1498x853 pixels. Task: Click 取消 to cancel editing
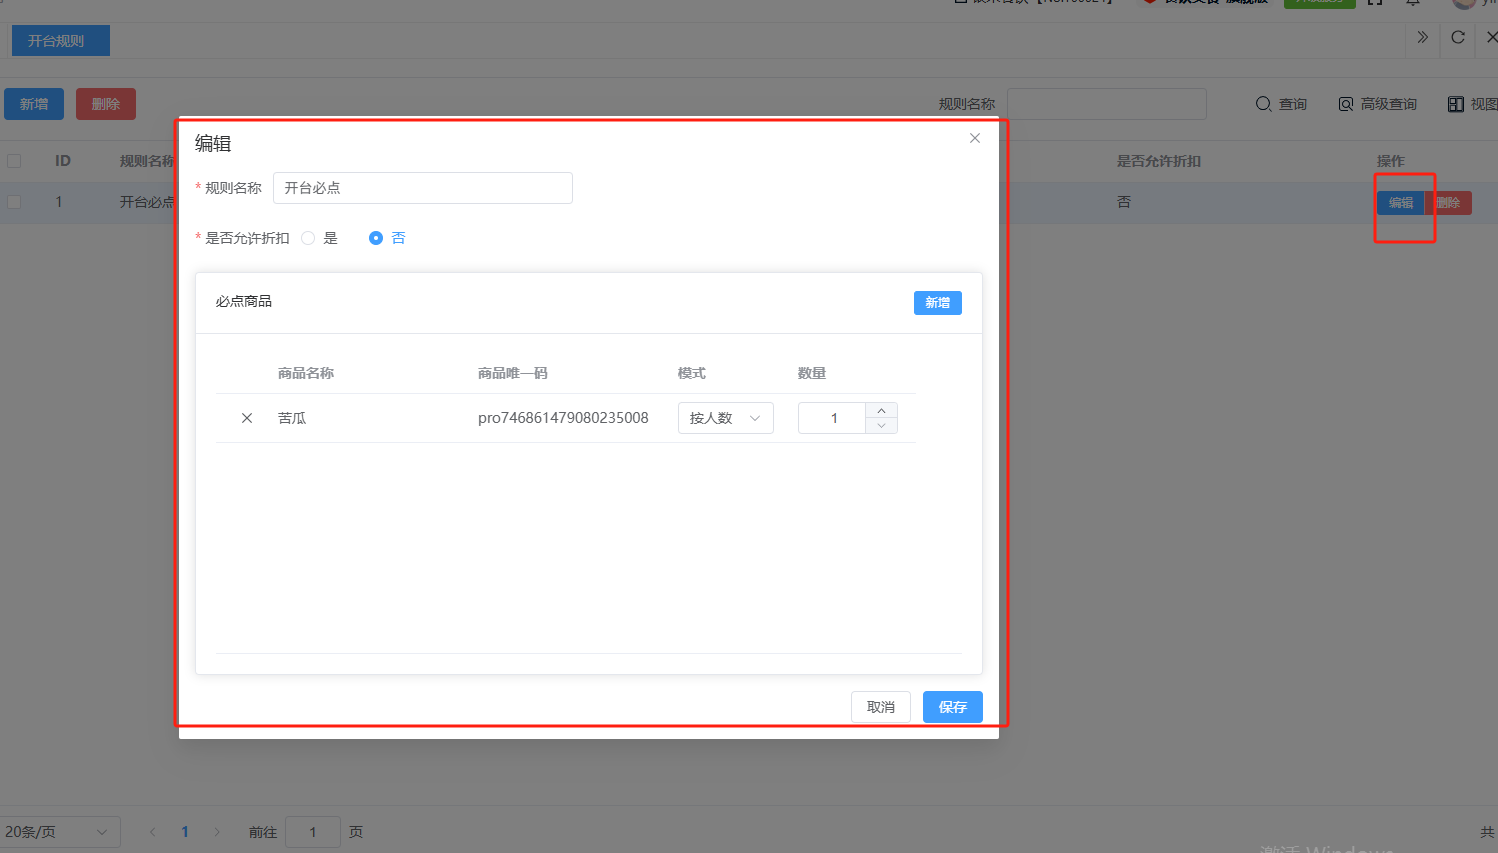880,707
